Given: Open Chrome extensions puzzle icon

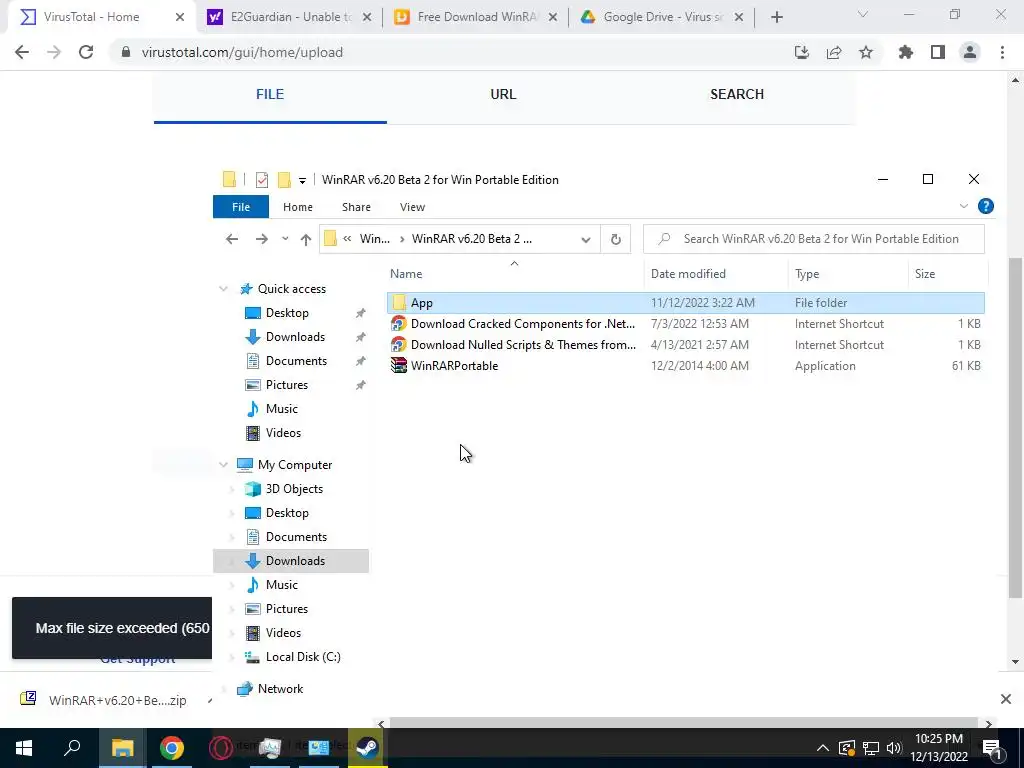Looking at the screenshot, I should [905, 52].
